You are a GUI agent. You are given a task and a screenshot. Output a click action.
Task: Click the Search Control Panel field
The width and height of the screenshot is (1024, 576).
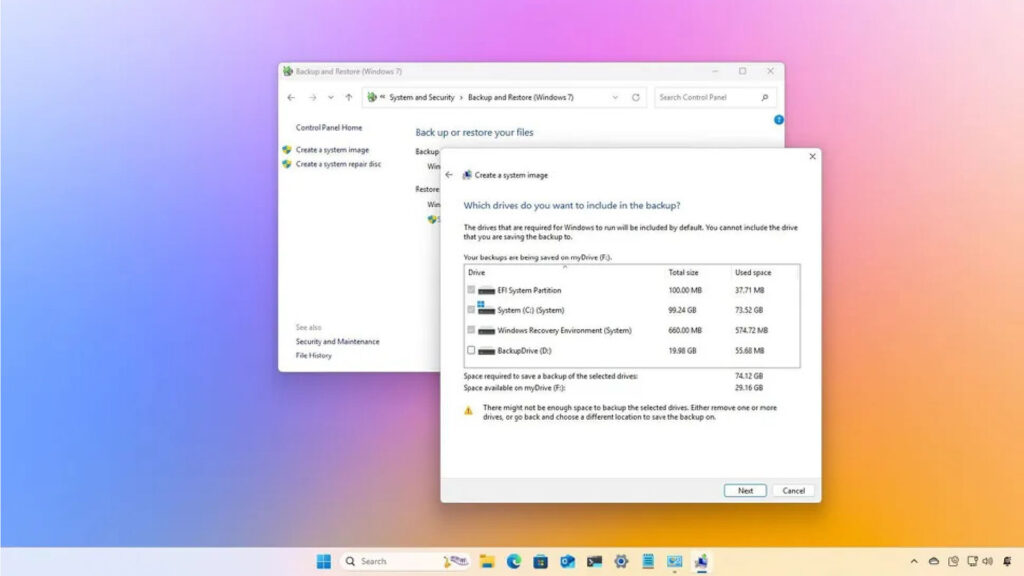pyautogui.click(x=707, y=97)
